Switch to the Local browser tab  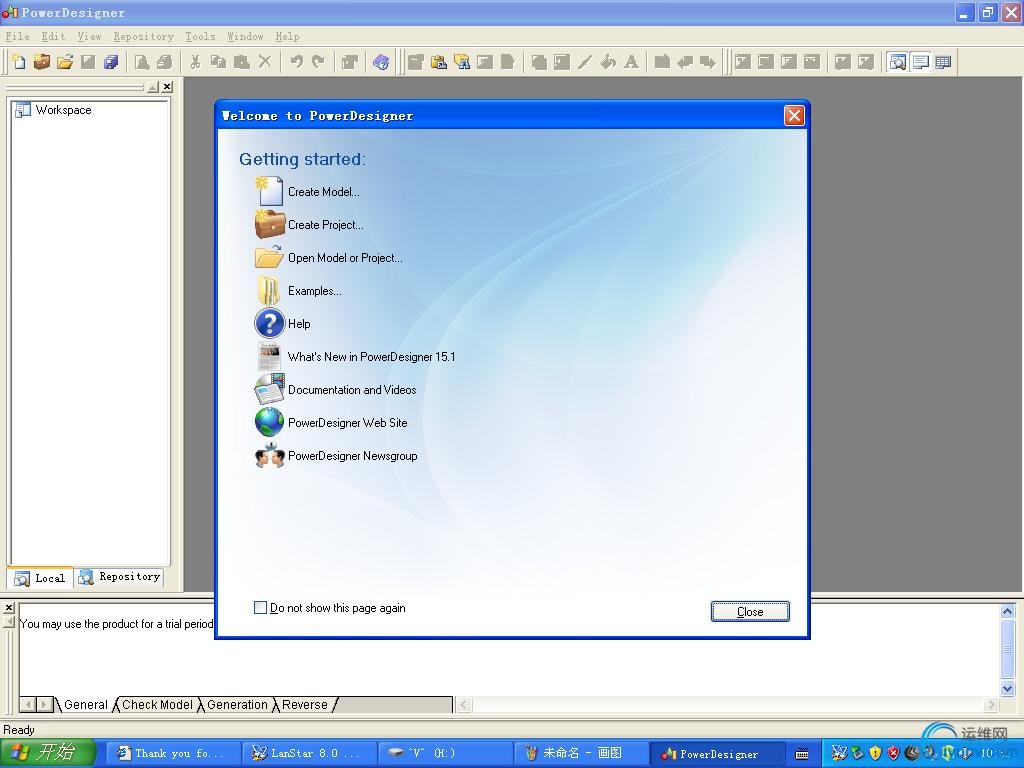click(x=40, y=578)
